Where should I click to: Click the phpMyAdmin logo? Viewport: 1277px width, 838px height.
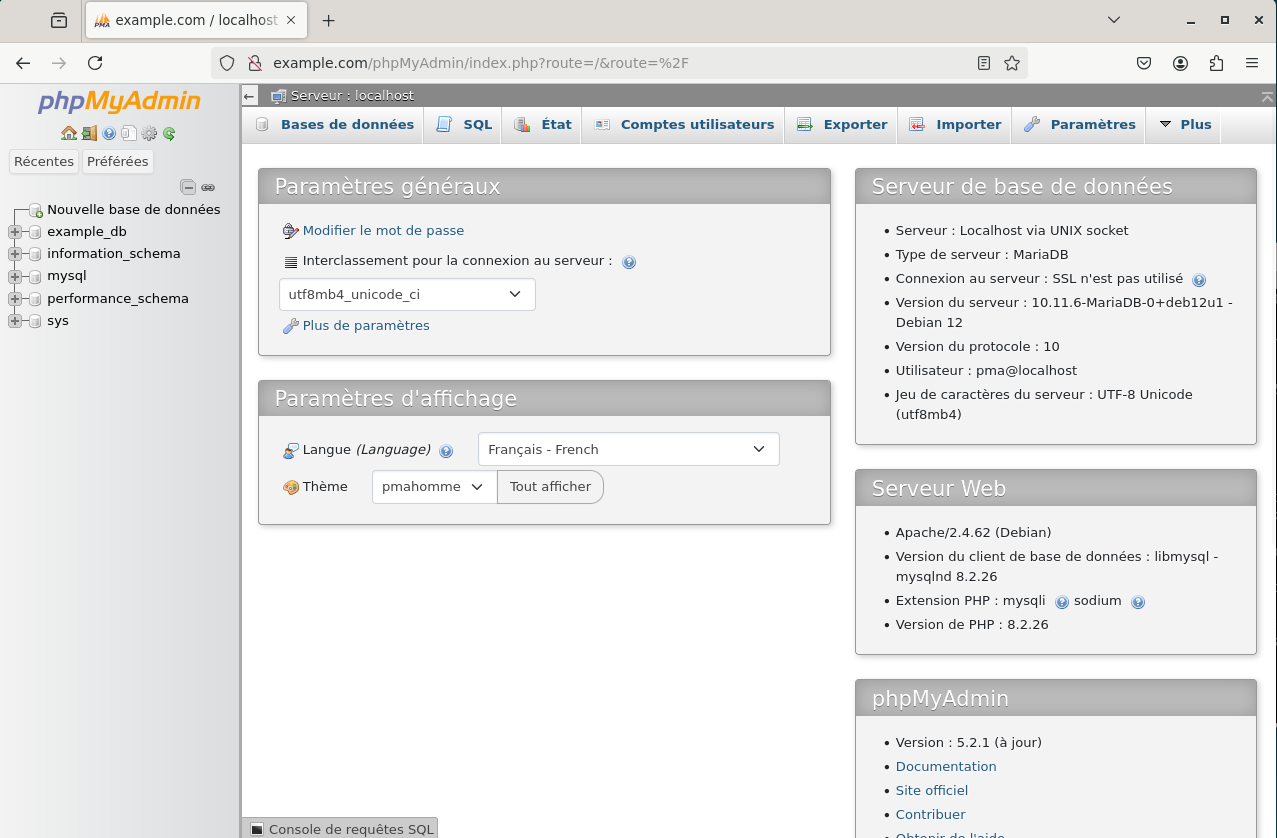(119, 101)
